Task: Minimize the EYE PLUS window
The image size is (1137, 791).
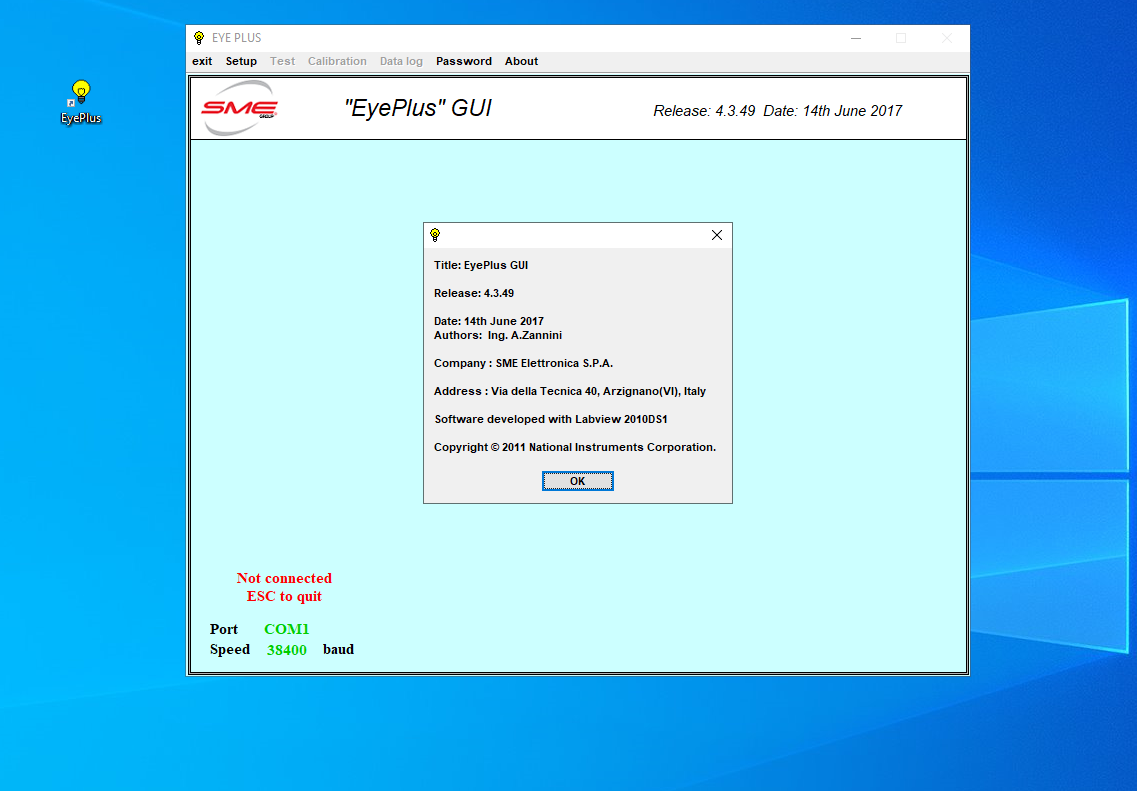Action: point(856,38)
